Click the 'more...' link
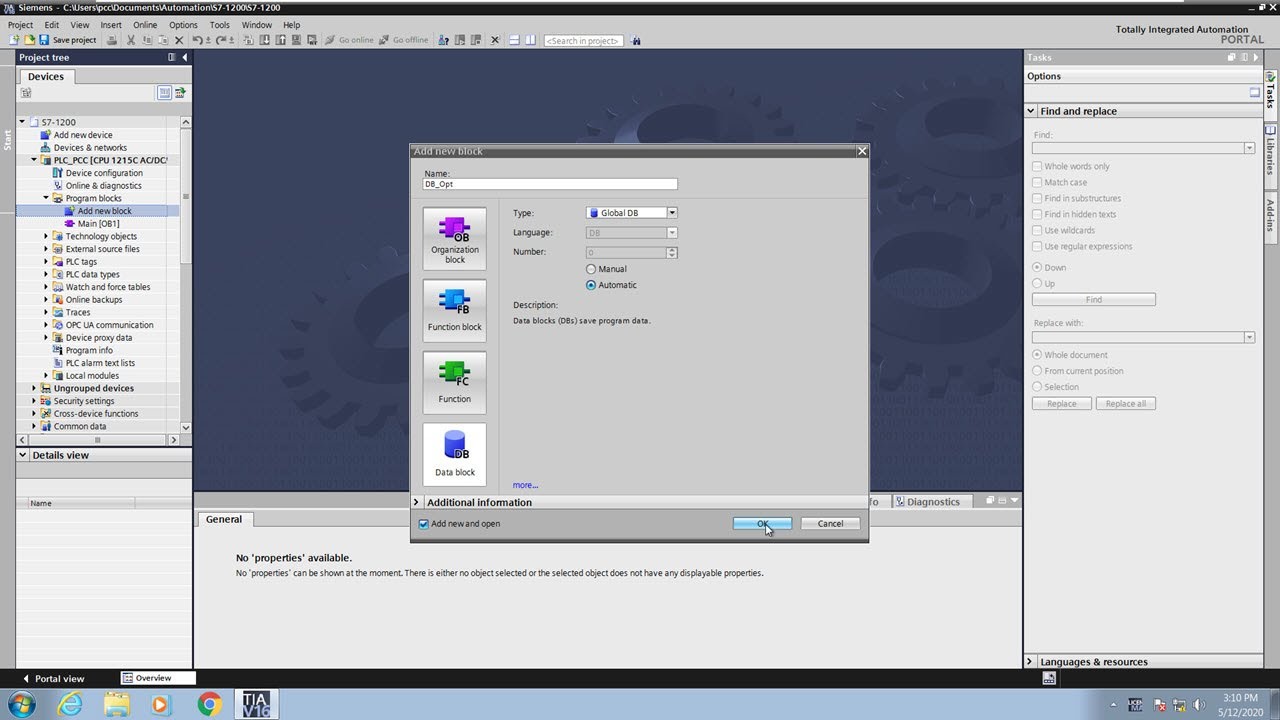Viewport: 1280px width, 720px height. pos(525,485)
